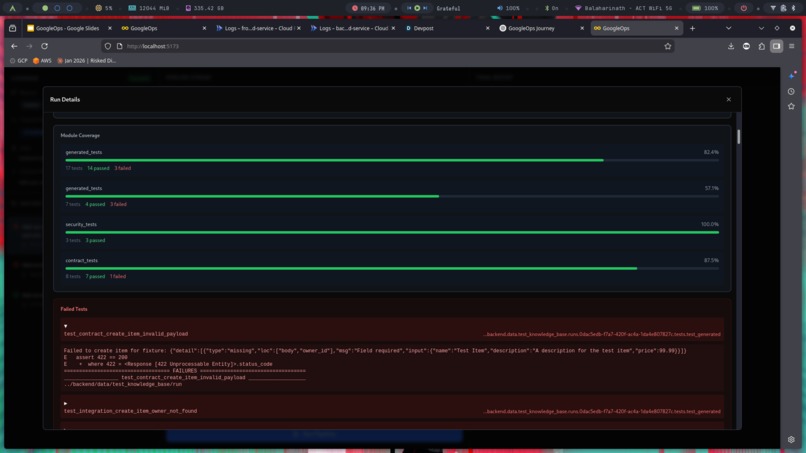This screenshot has height=453, width=806.
Task: Open the Firefox View tab icon
Action: pos(12,28)
